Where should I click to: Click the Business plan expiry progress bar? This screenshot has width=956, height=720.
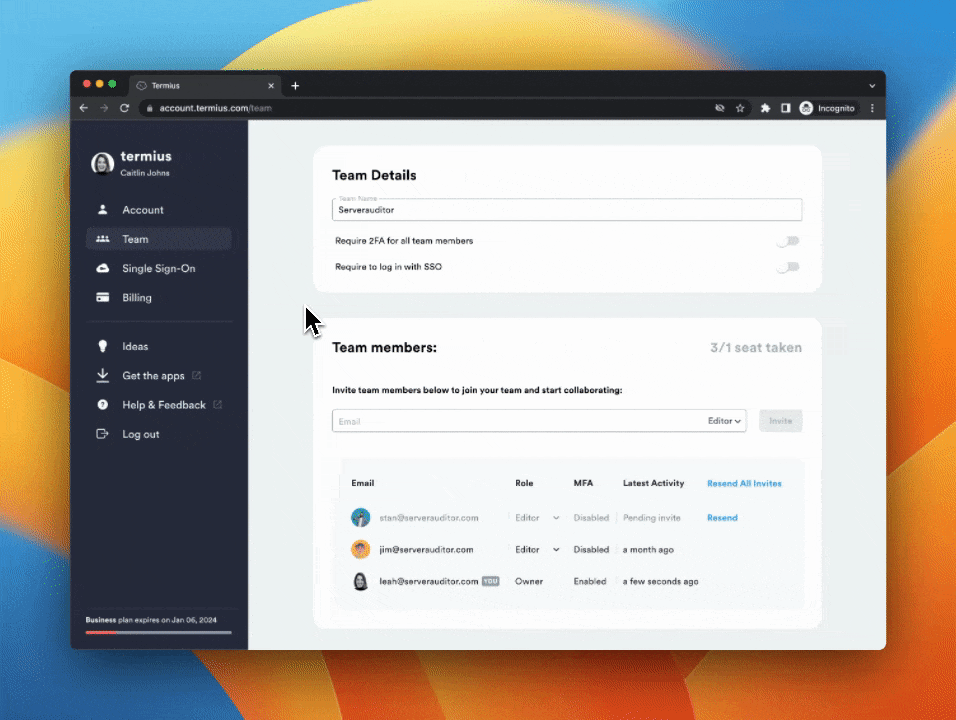pos(159,632)
